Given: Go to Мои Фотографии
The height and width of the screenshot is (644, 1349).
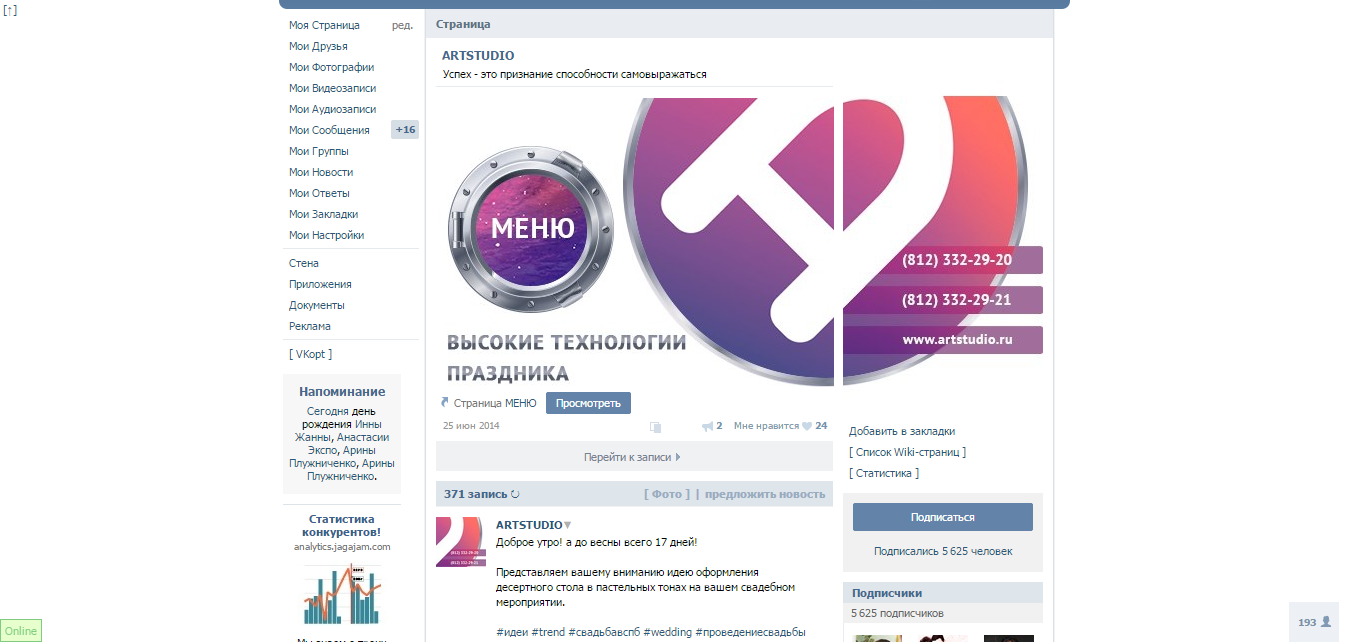Looking at the screenshot, I should pyautogui.click(x=331, y=67).
